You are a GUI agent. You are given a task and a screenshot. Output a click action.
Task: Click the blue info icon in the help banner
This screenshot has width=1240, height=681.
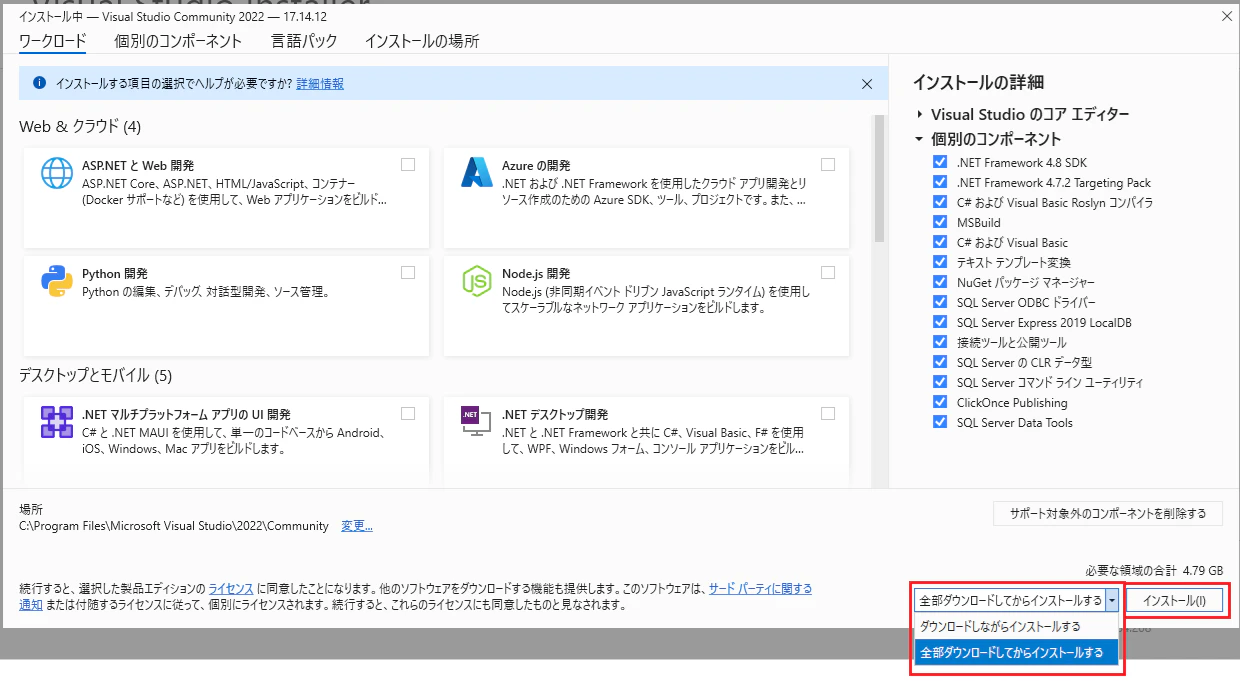39,84
